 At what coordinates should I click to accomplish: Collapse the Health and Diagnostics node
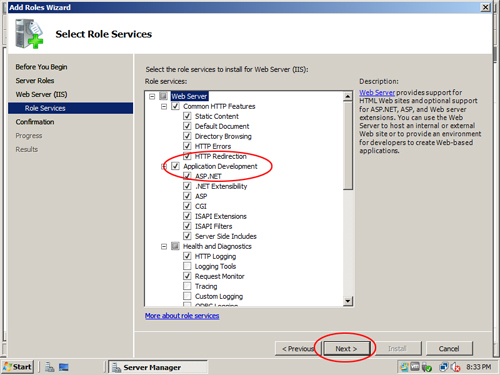point(164,246)
